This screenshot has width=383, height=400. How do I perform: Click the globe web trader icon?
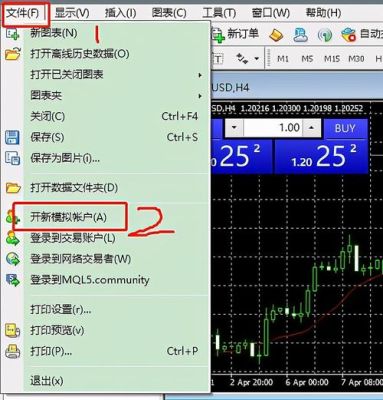click(13, 259)
